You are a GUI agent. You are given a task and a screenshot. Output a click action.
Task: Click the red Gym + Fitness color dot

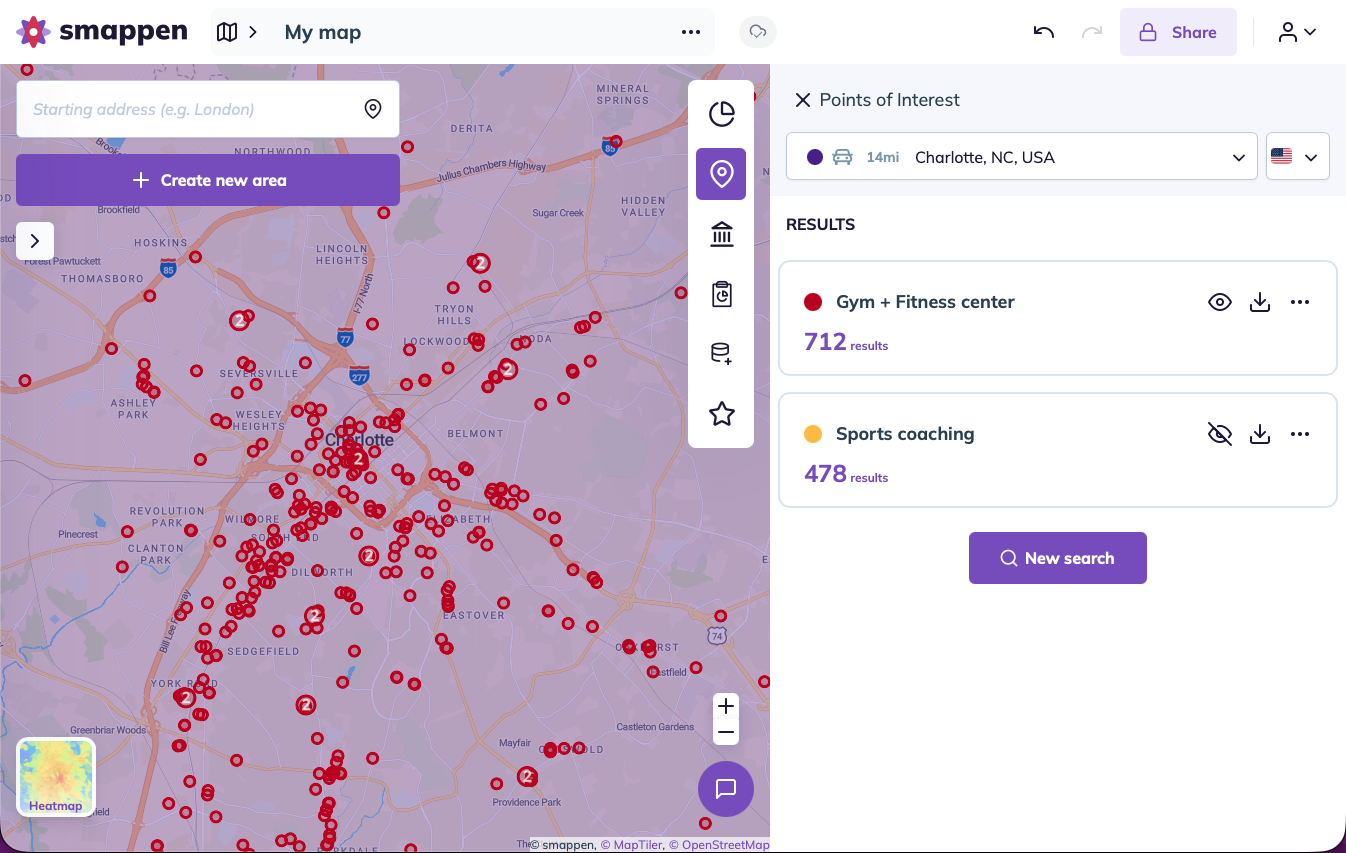[x=813, y=302]
